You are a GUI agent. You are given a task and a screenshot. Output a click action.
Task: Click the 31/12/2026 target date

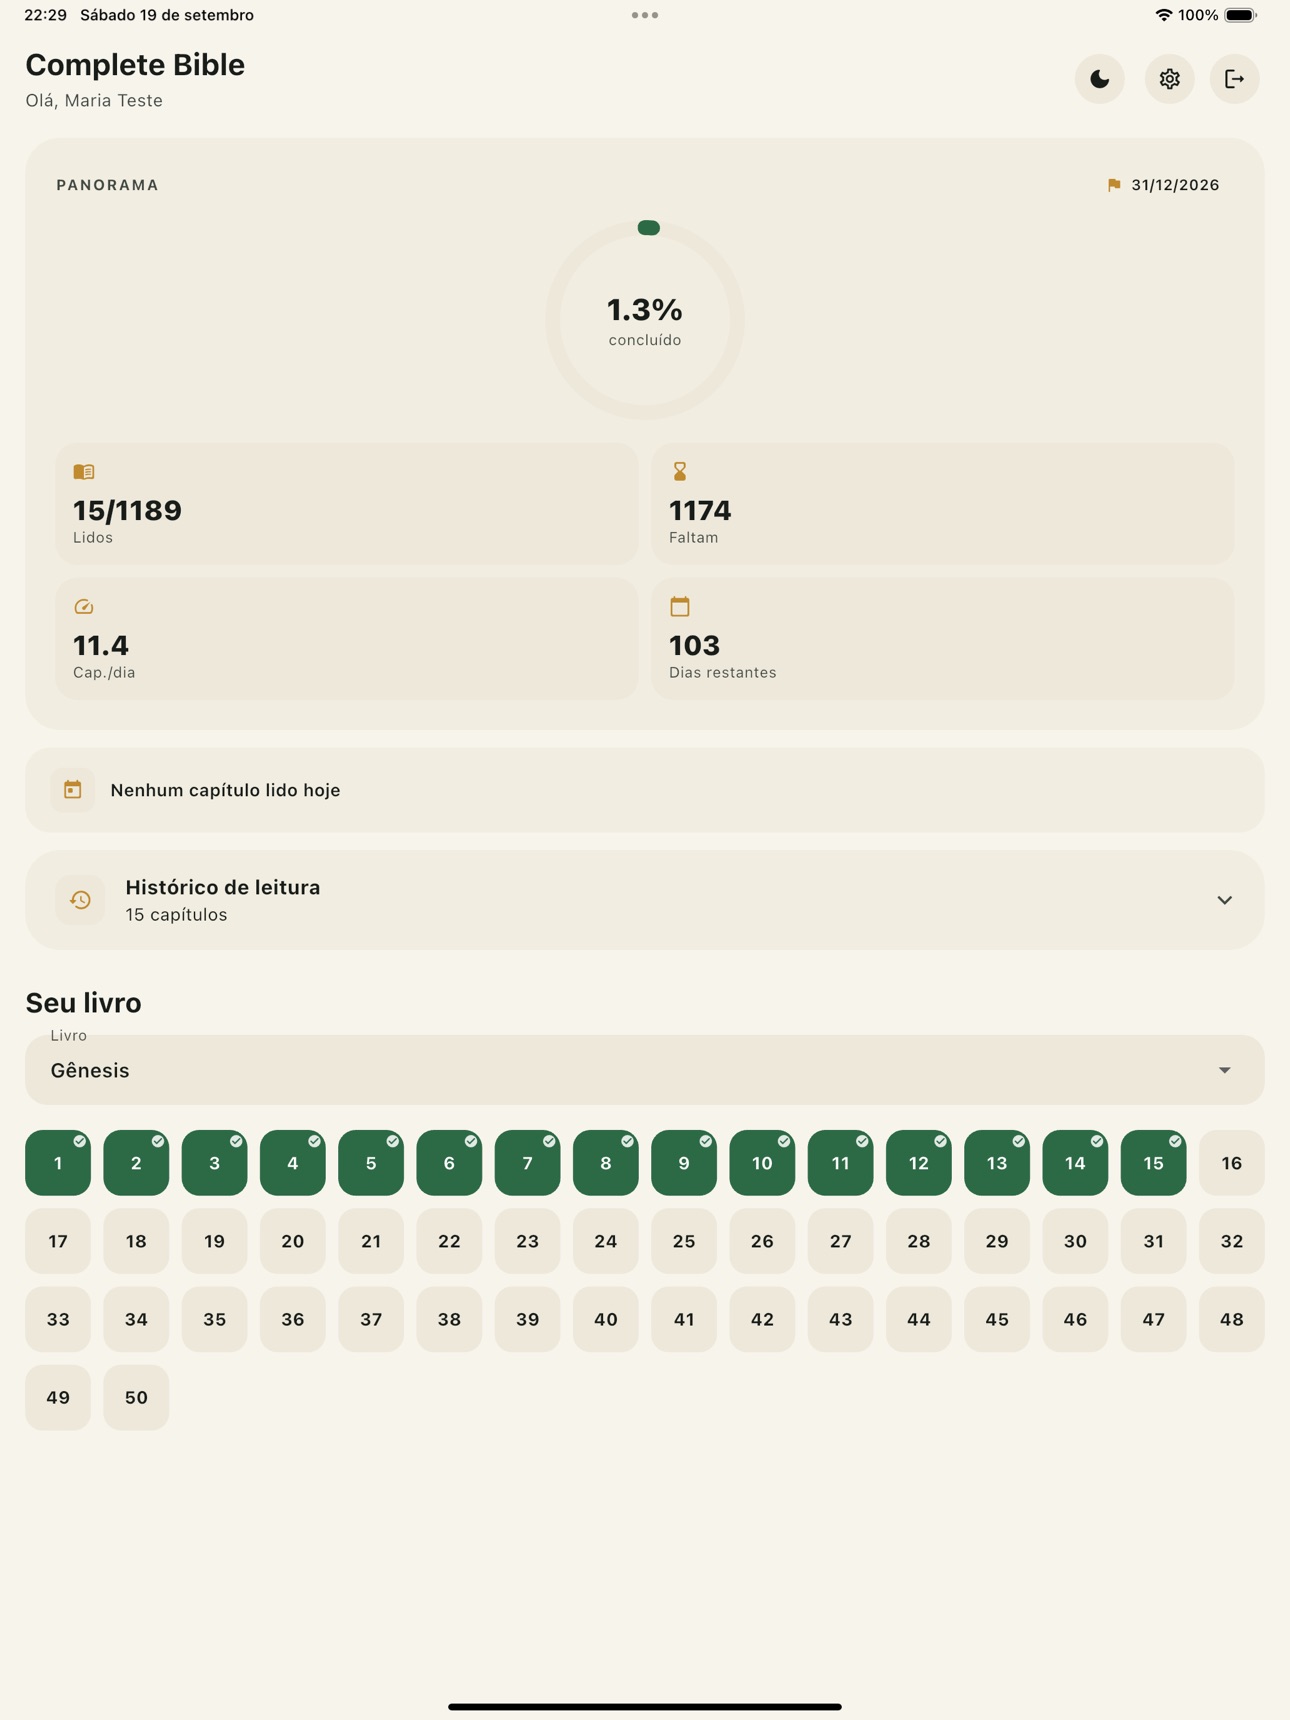[1175, 185]
